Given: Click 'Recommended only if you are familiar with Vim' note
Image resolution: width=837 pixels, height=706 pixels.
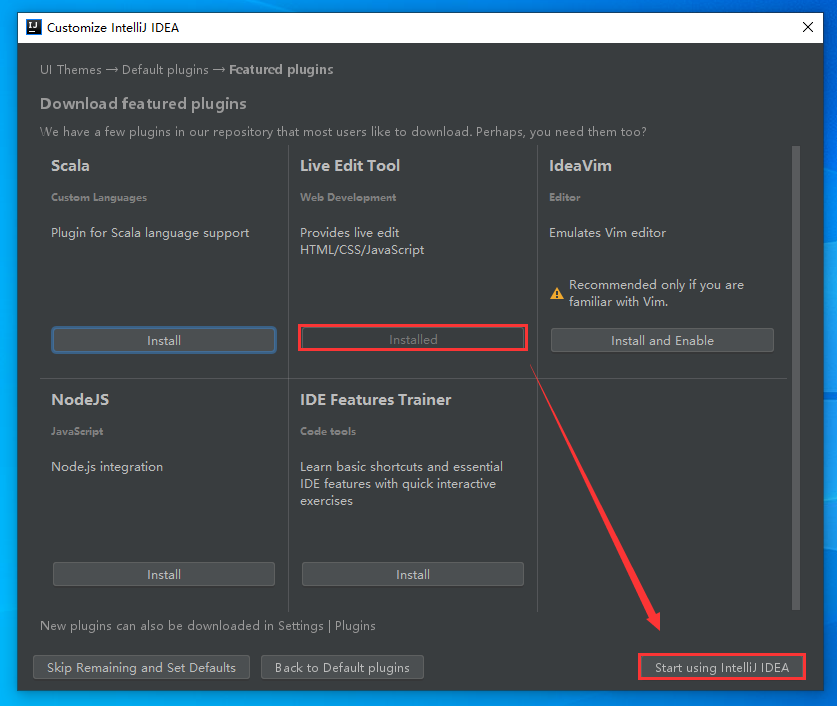Looking at the screenshot, I should pyautogui.click(x=656, y=293).
